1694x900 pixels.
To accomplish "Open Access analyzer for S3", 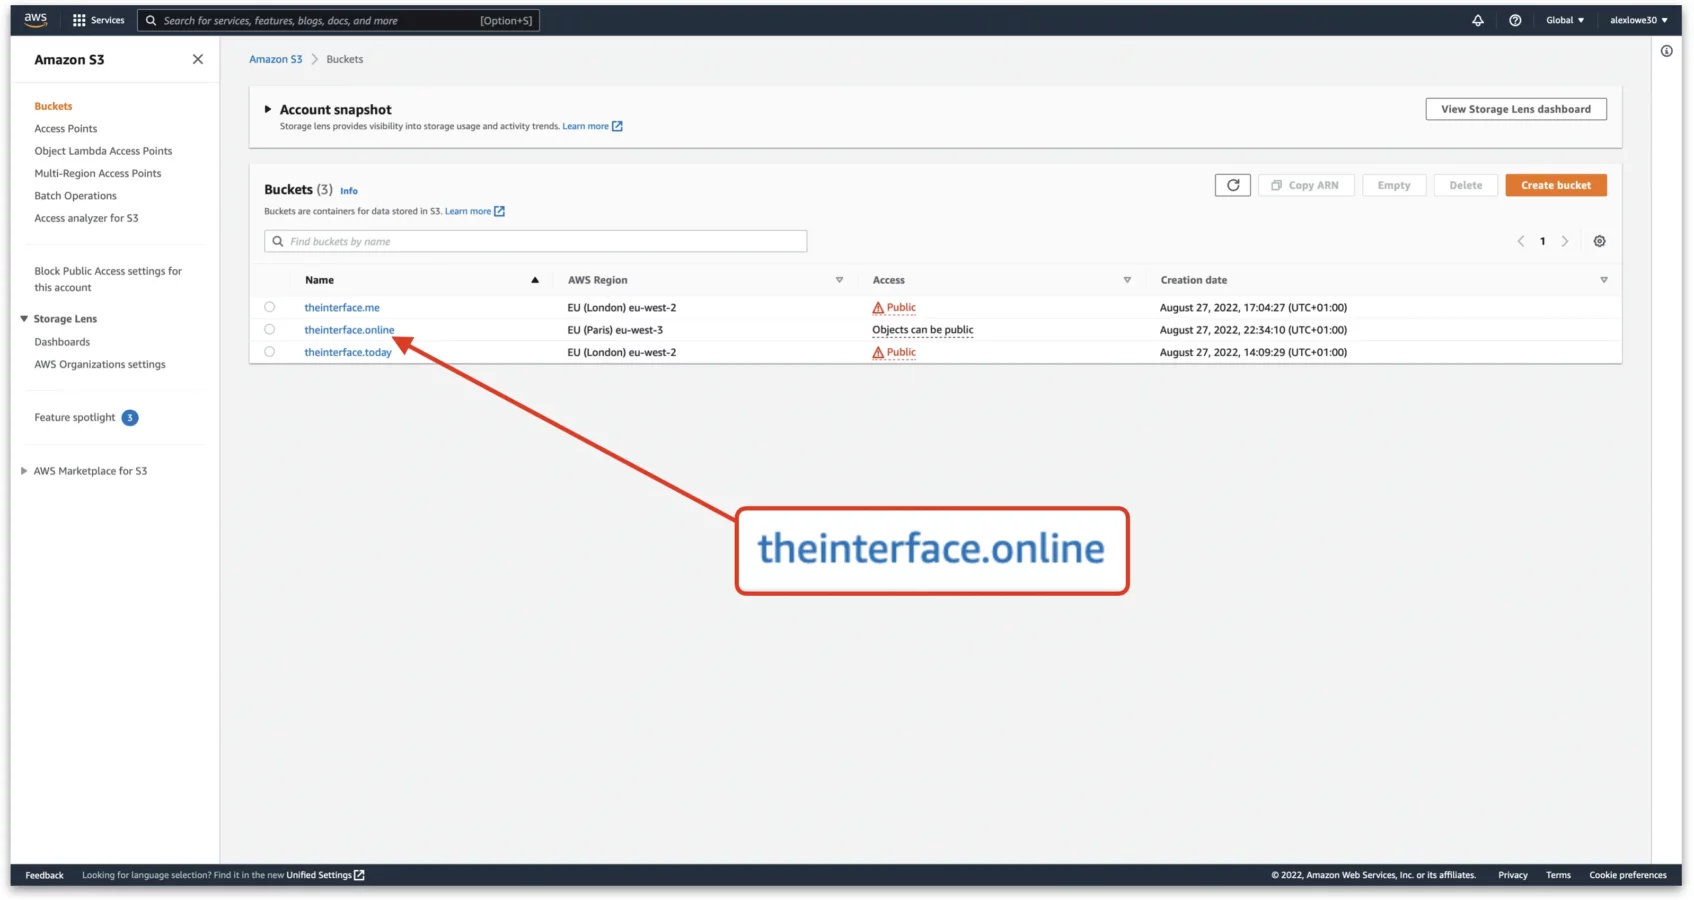I will pos(86,218).
